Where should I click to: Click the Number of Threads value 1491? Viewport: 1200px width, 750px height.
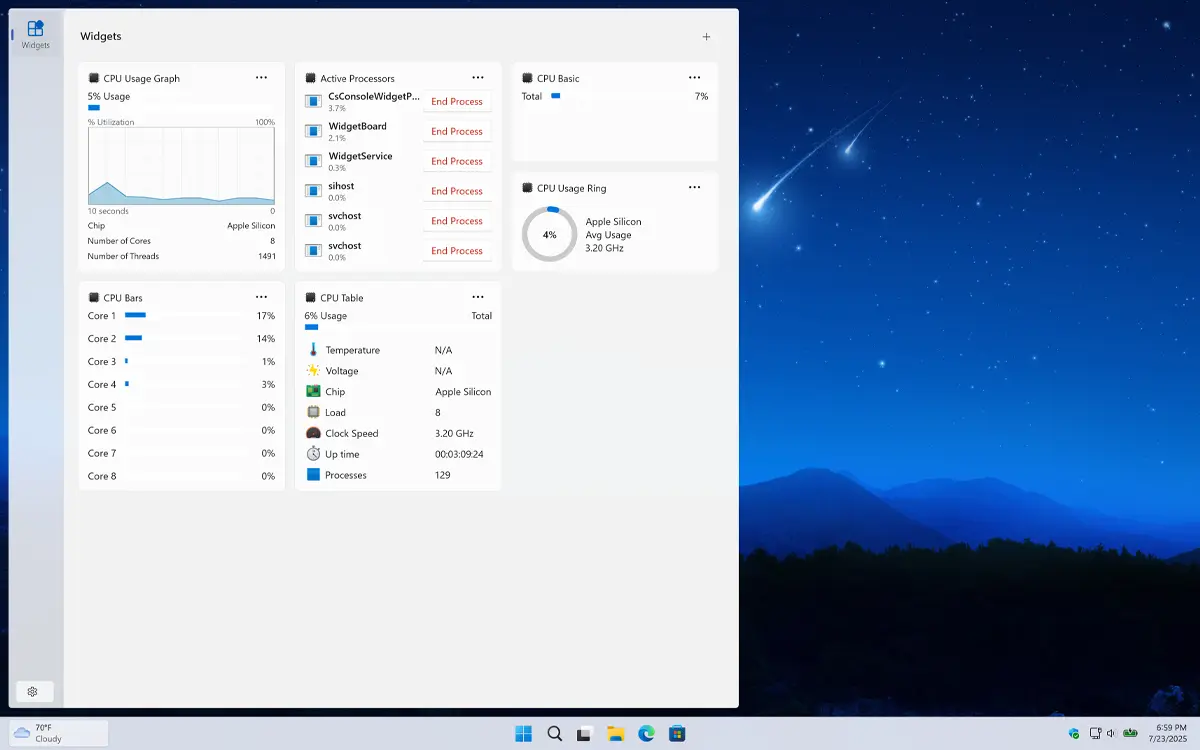point(266,256)
